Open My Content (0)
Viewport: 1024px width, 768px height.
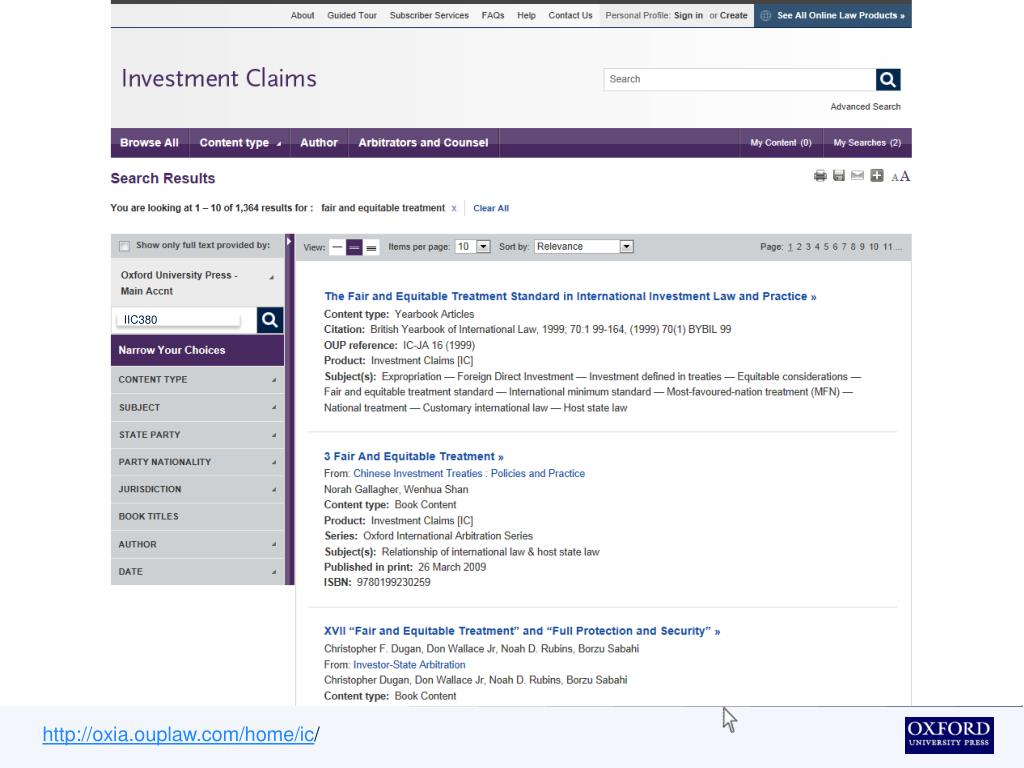[780, 142]
